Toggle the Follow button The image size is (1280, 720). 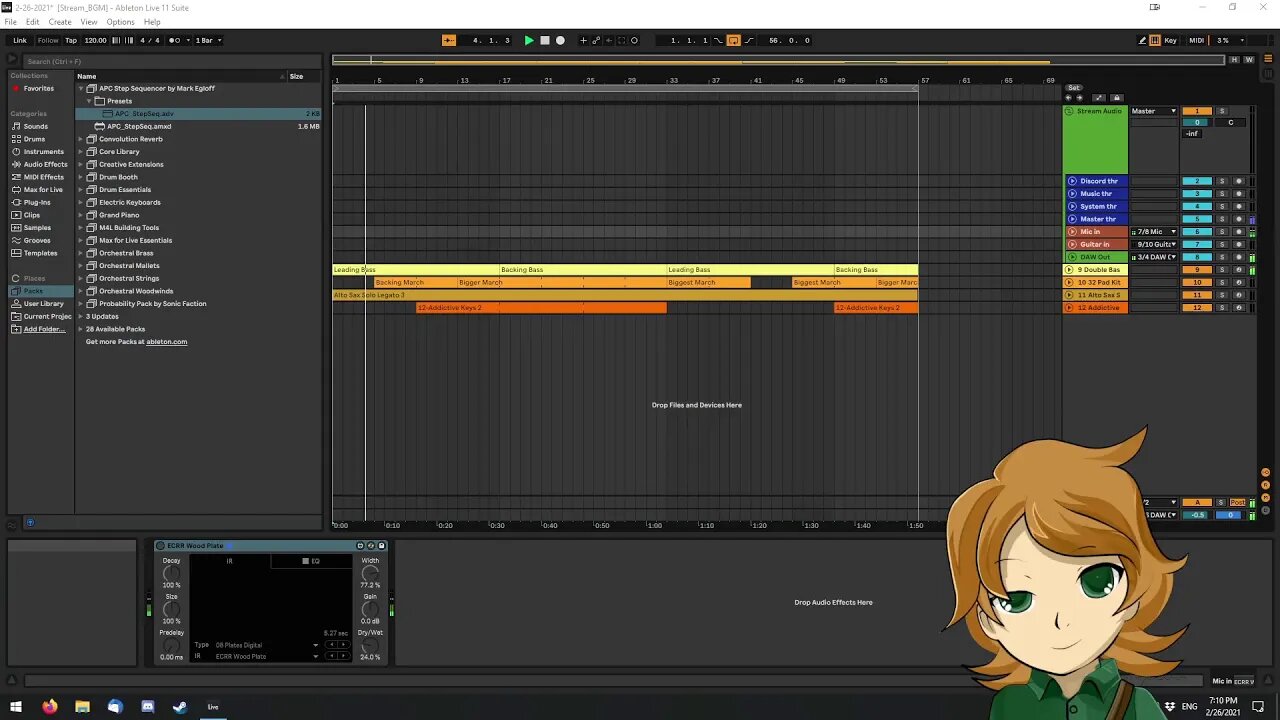[x=48, y=40]
